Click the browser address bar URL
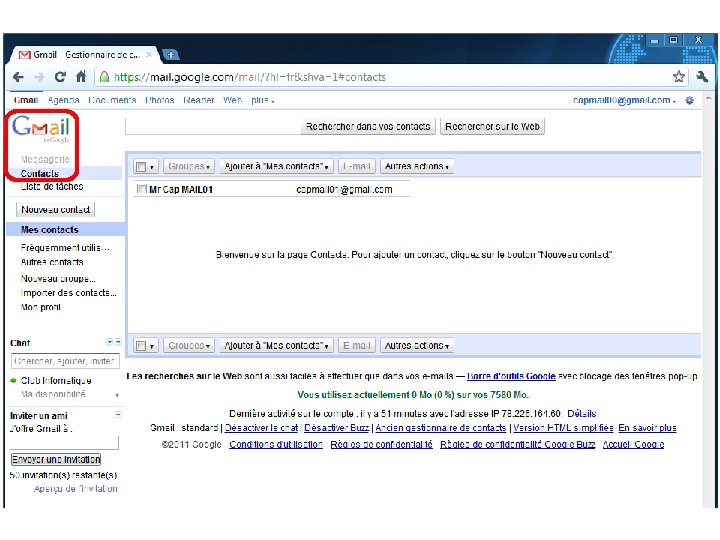This screenshot has width=720, height=540. coord(250,77)
